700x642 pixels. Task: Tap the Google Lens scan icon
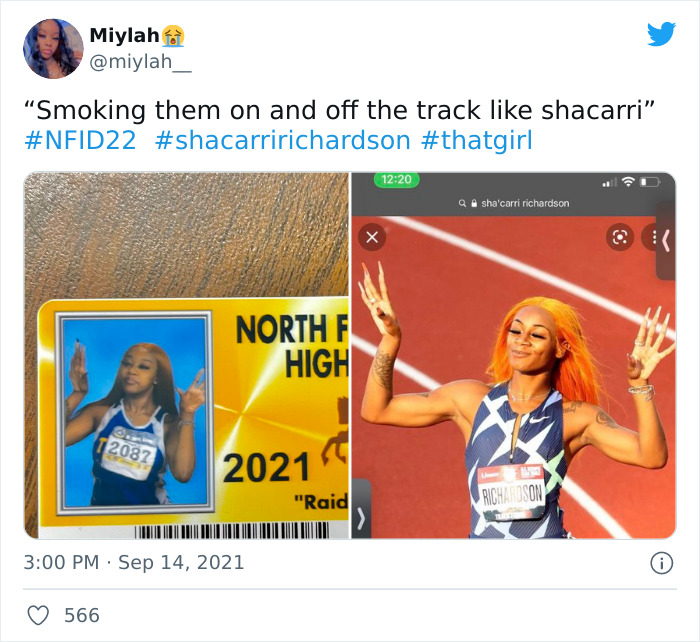(620, 237)
